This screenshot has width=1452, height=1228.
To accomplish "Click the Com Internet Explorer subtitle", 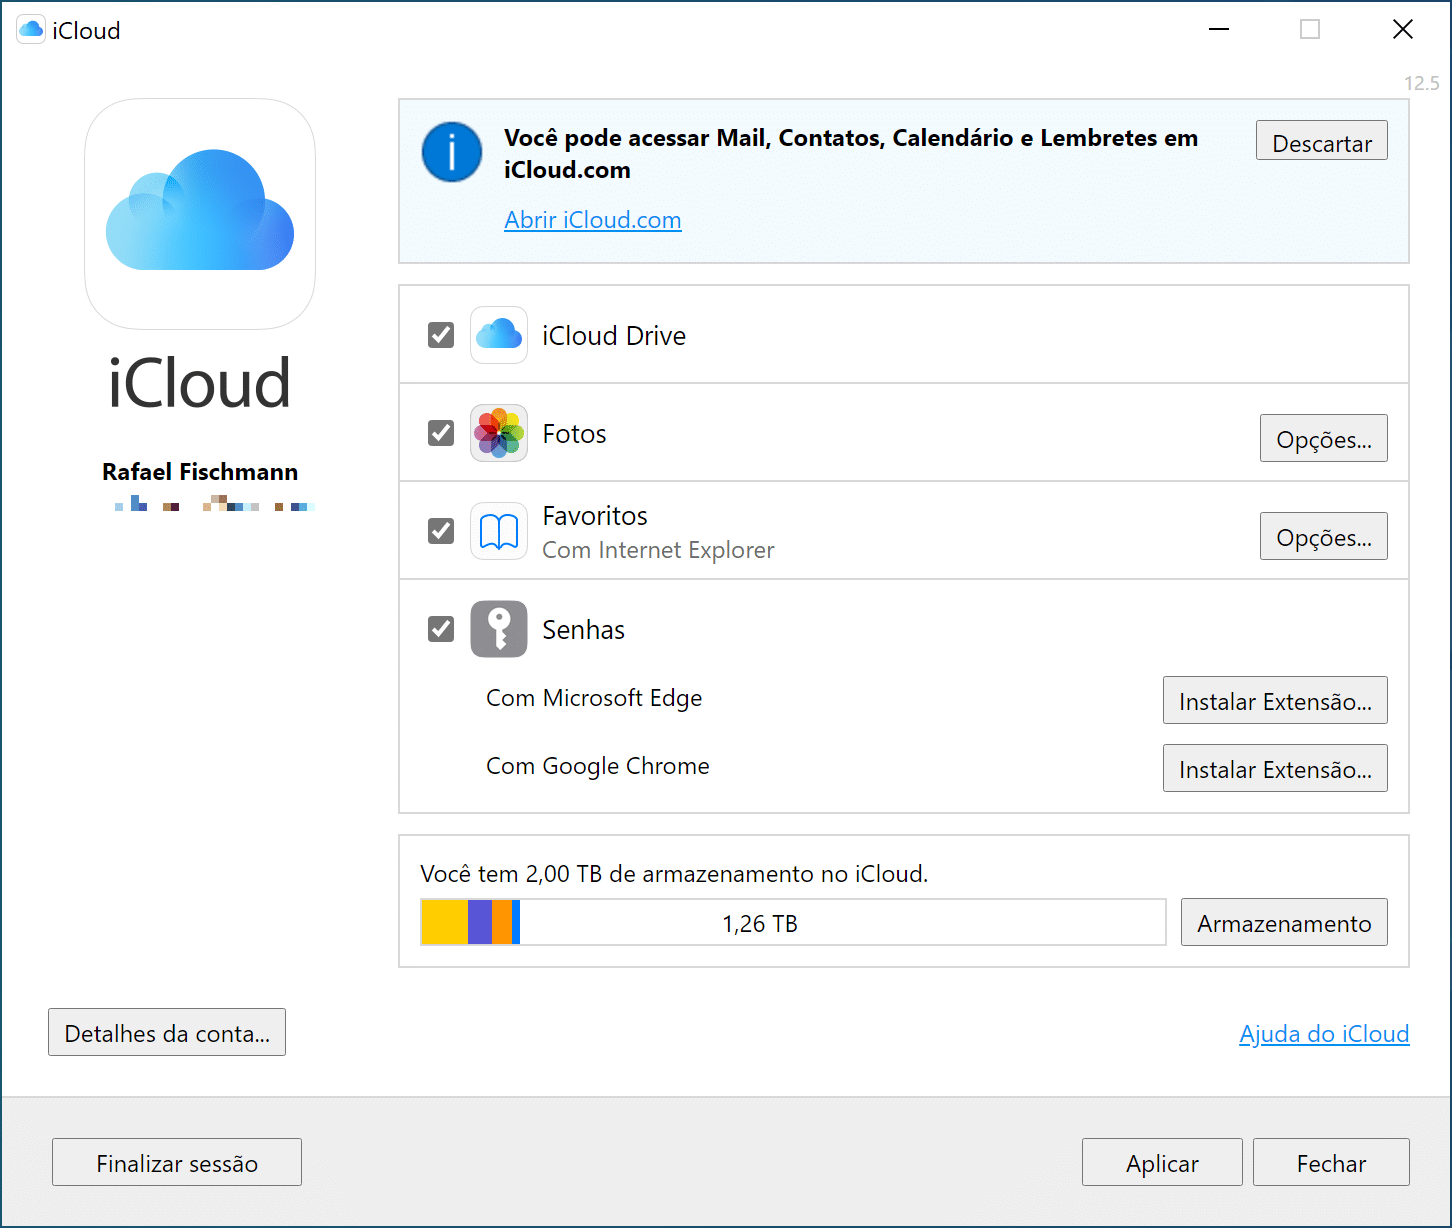I will click(x=658, y=550).
